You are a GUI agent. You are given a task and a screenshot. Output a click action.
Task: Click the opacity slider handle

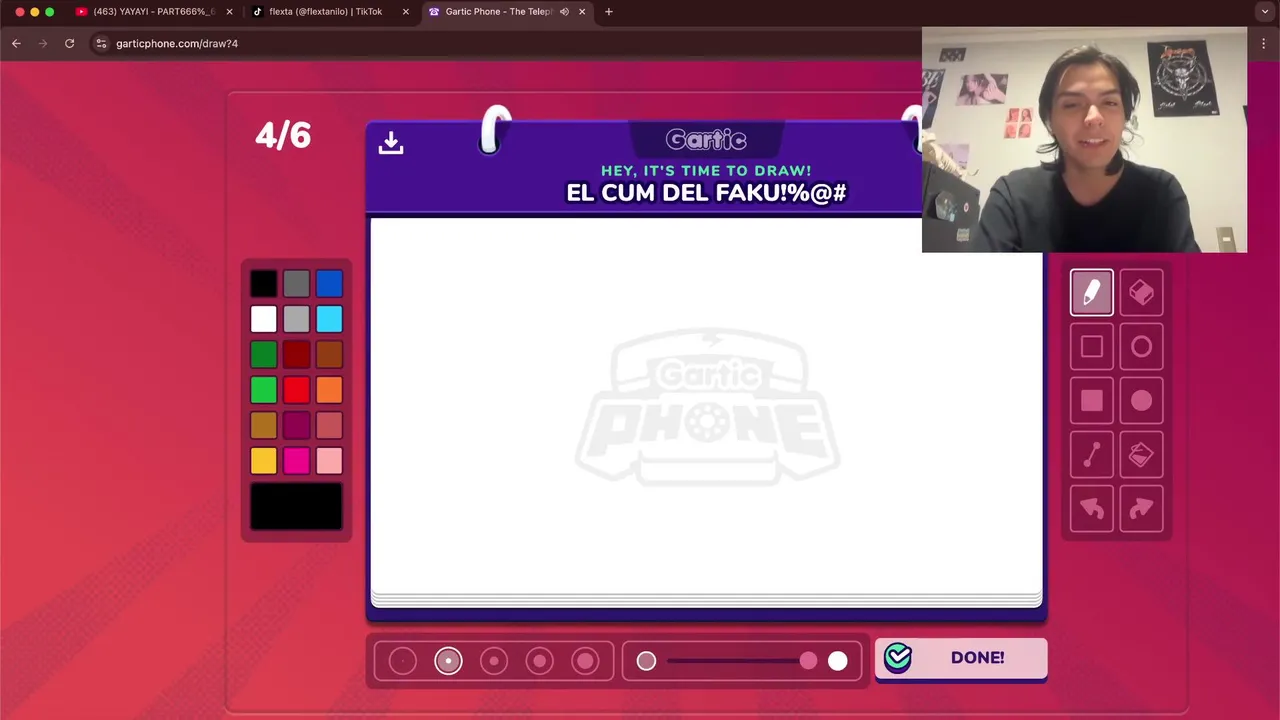click(x=808, y=661)
